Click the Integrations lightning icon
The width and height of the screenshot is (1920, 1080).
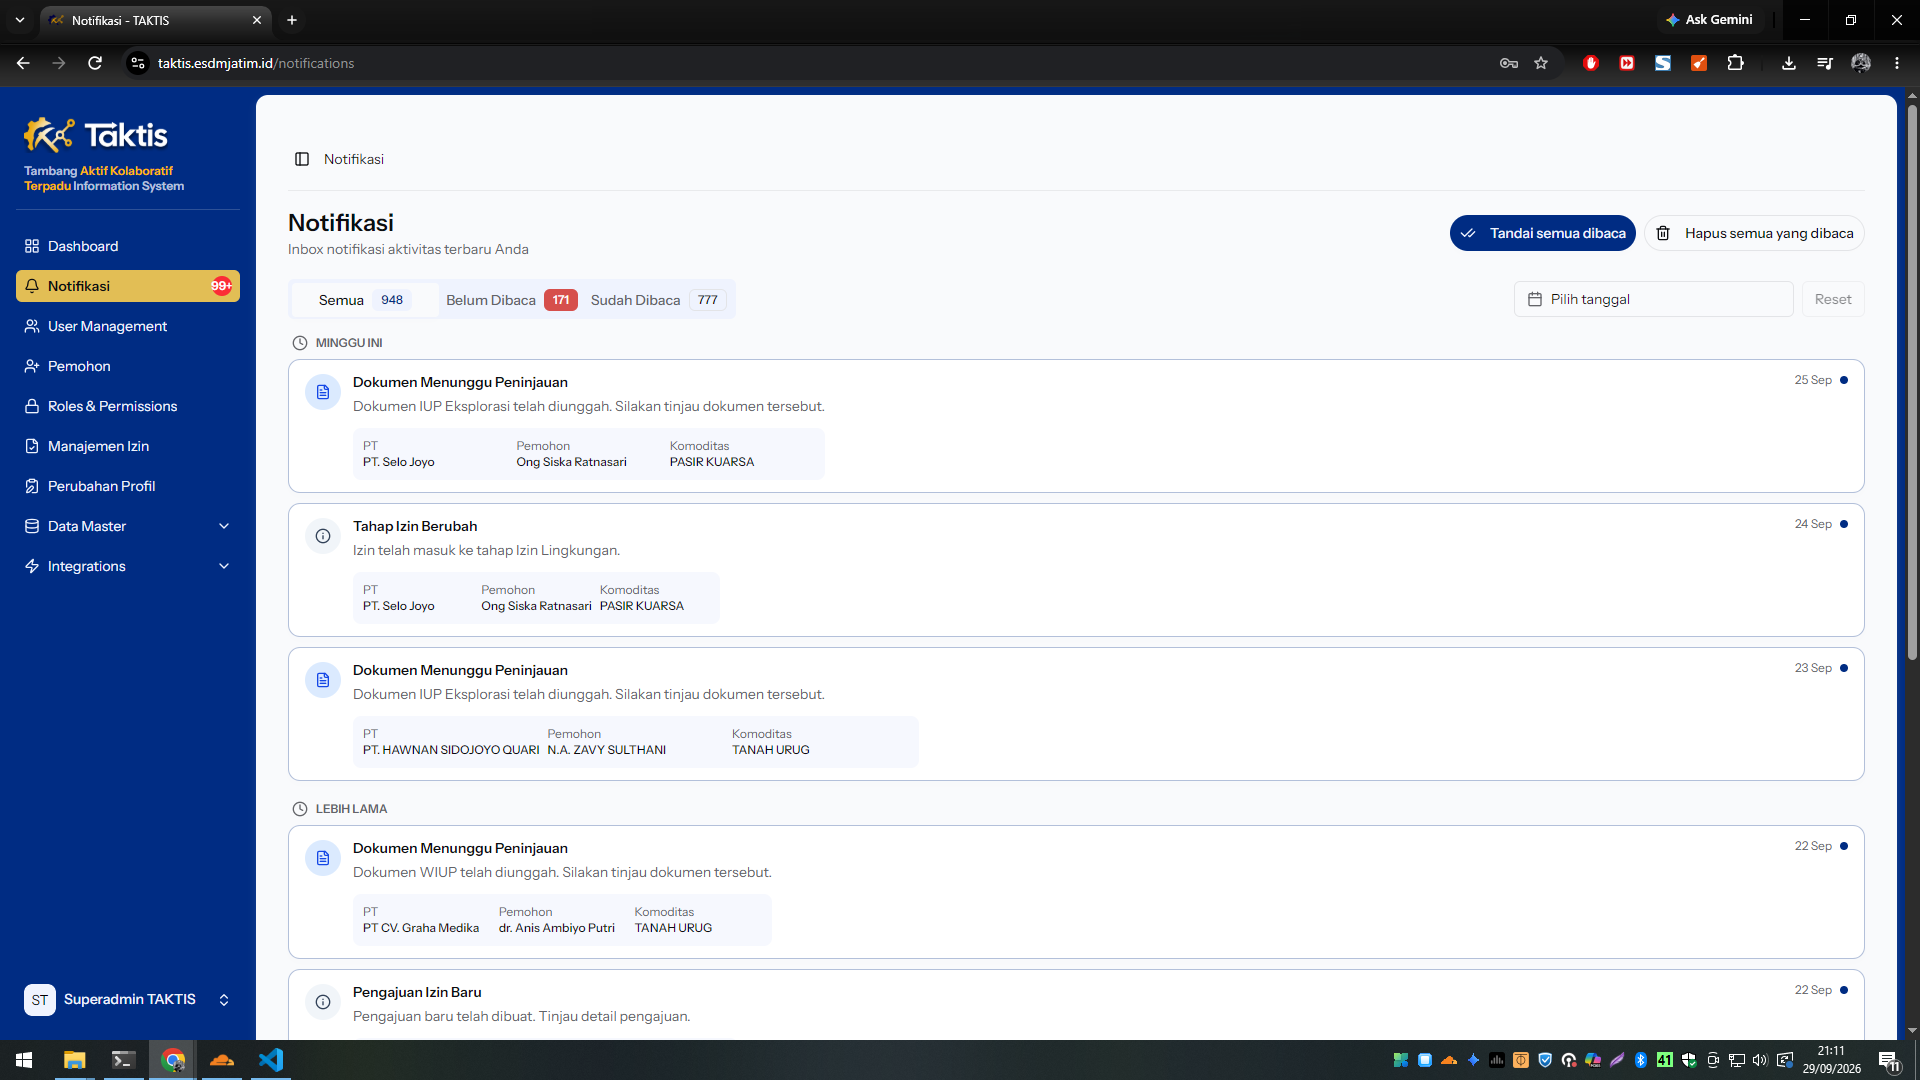click(32, 566)
